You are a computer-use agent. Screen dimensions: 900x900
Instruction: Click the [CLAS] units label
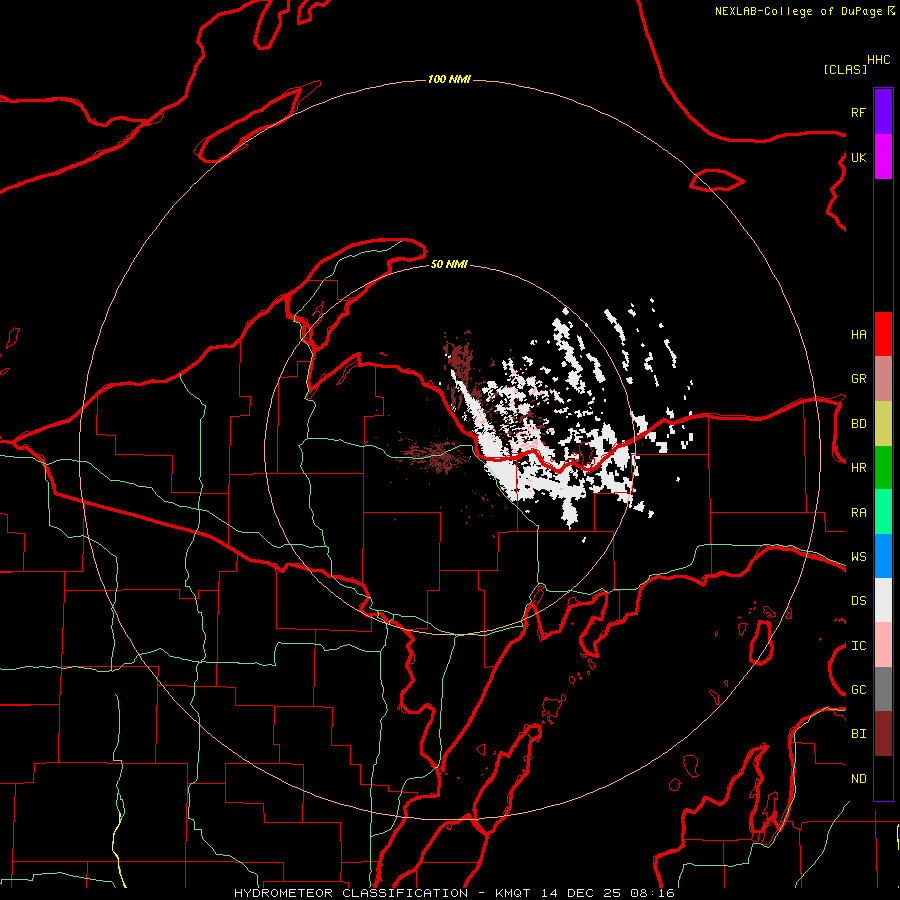[845, 69]
